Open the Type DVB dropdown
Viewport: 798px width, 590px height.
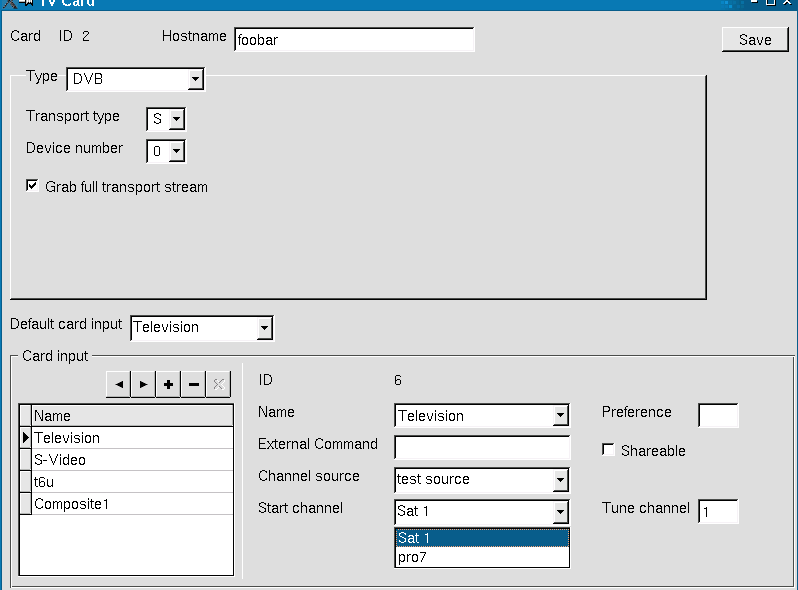(x=195, y=79)
